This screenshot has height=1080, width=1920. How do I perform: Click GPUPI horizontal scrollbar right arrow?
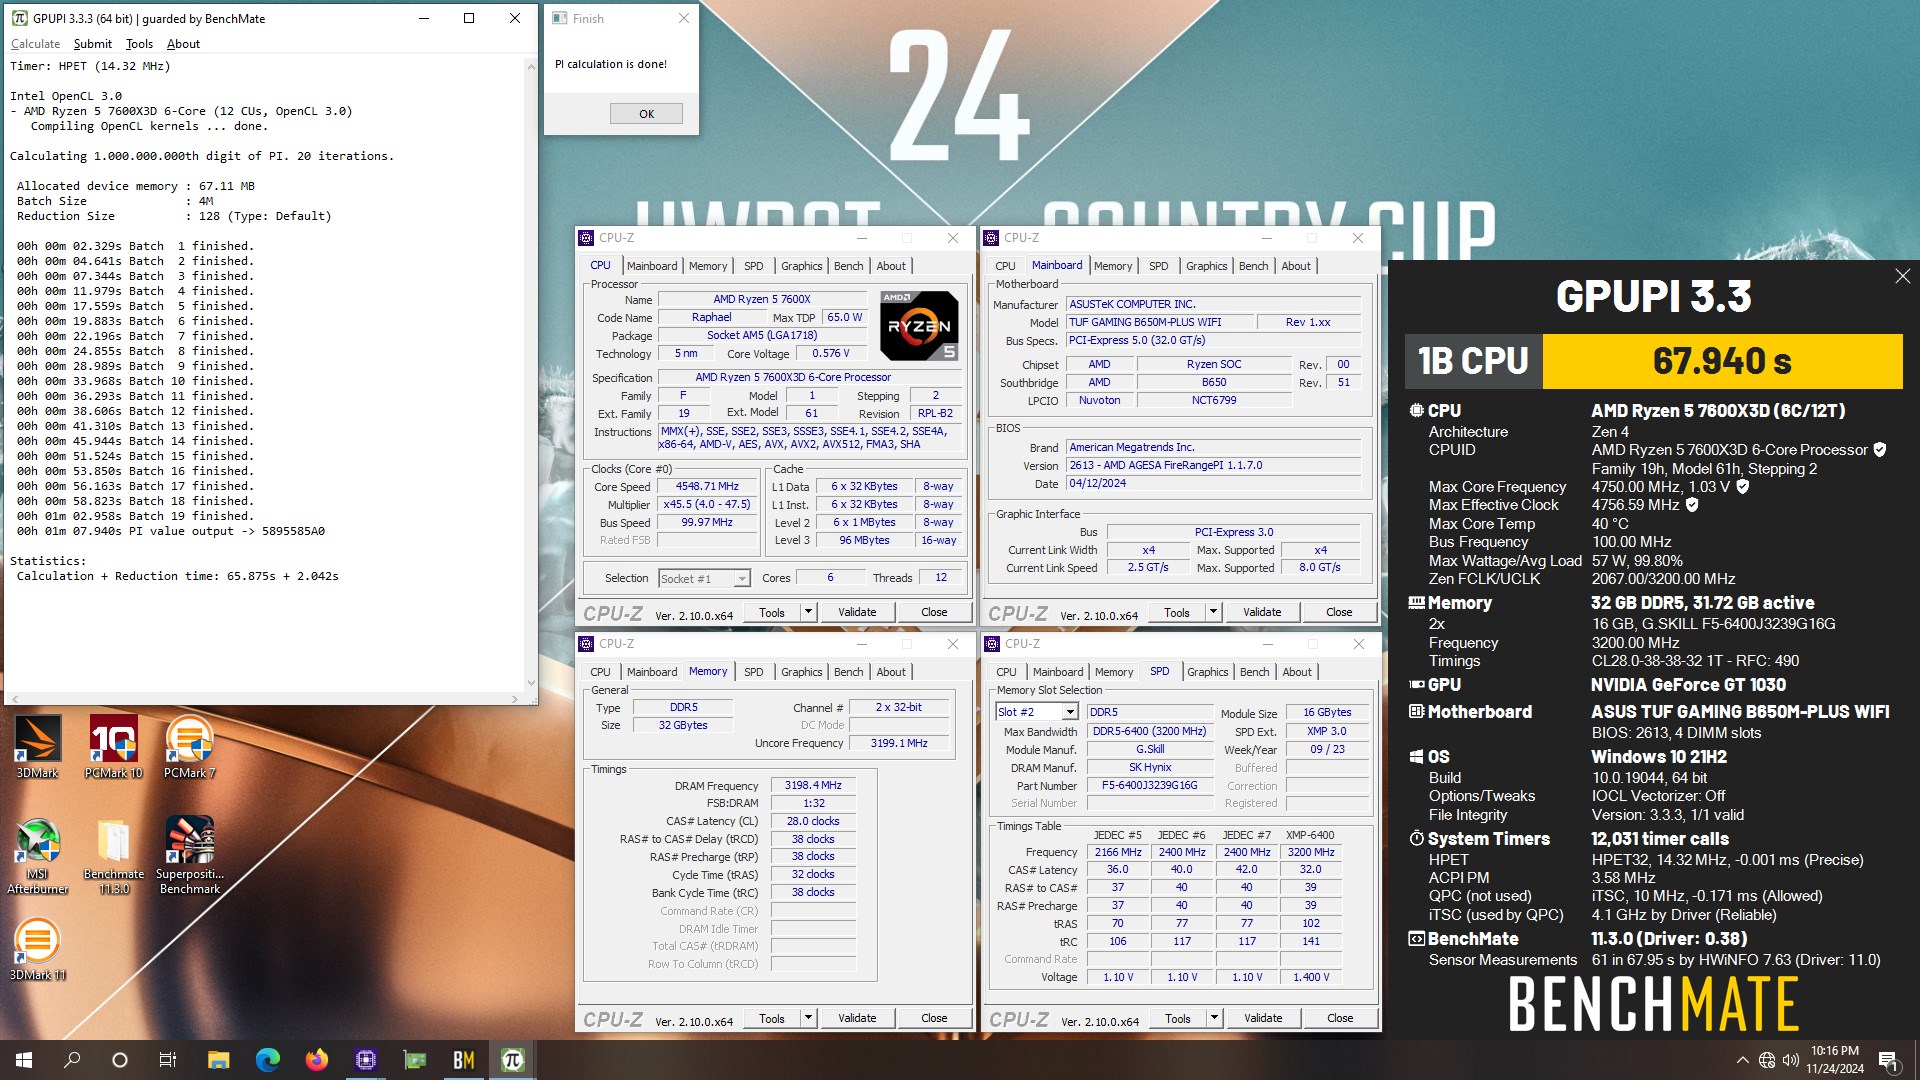point(516,698)
